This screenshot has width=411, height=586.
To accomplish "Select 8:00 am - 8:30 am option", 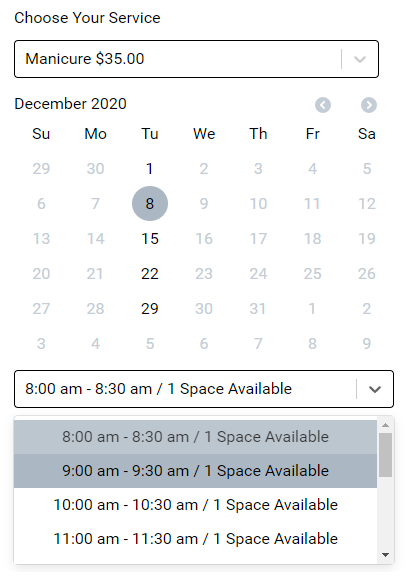I will point(195,437).
